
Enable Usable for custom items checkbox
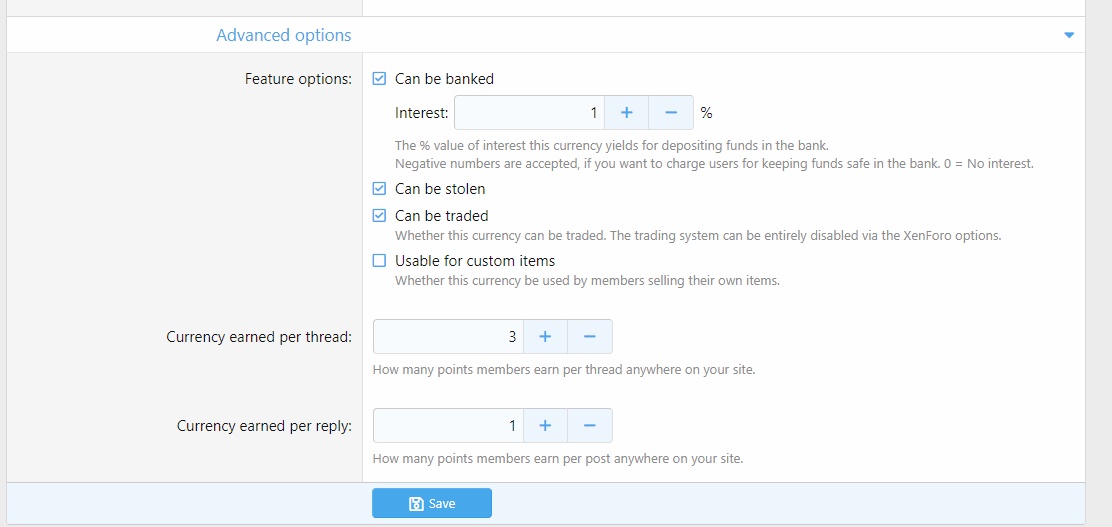coord(379,261)
